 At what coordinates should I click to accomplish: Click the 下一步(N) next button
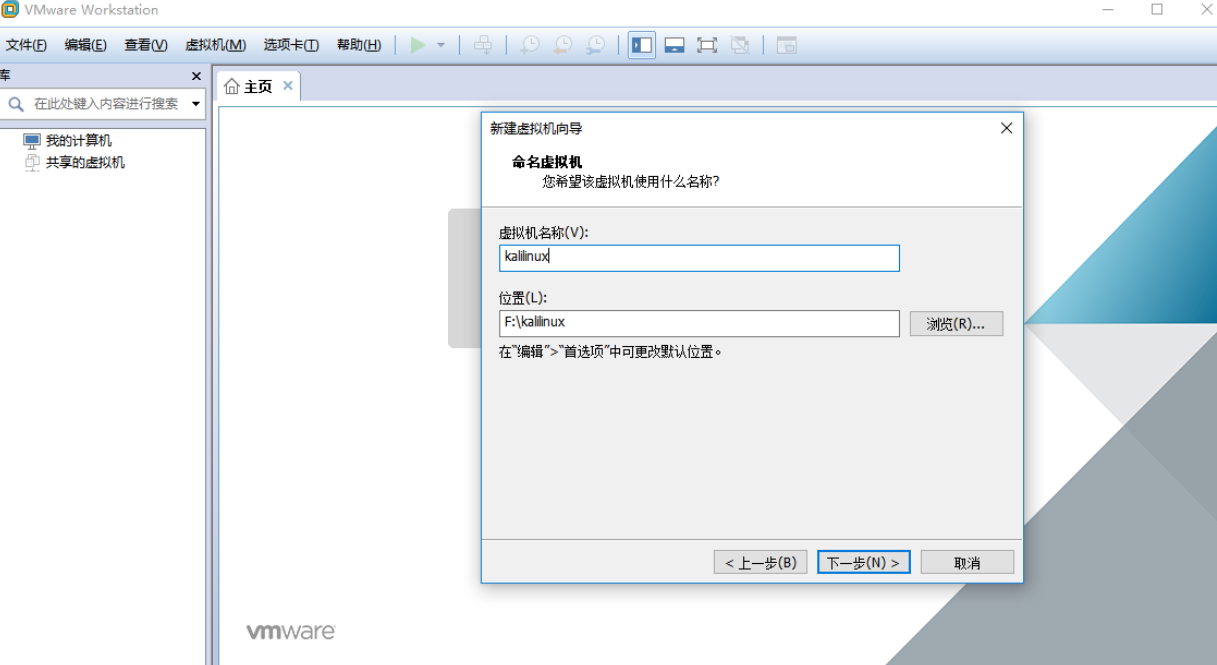[864, 562]
